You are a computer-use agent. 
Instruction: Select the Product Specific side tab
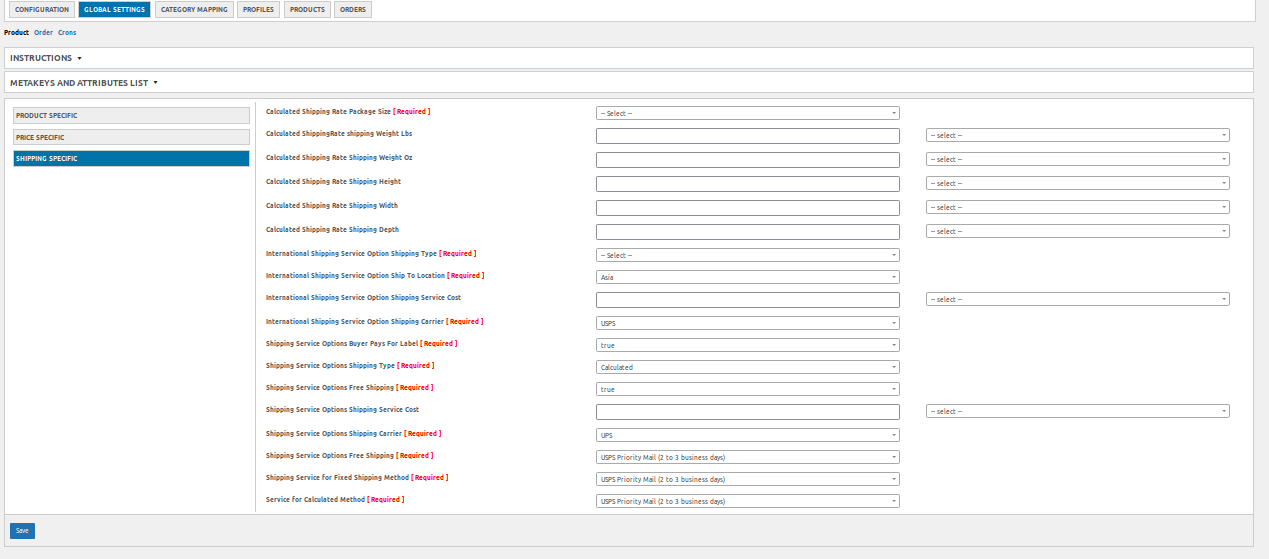point(131,115)
